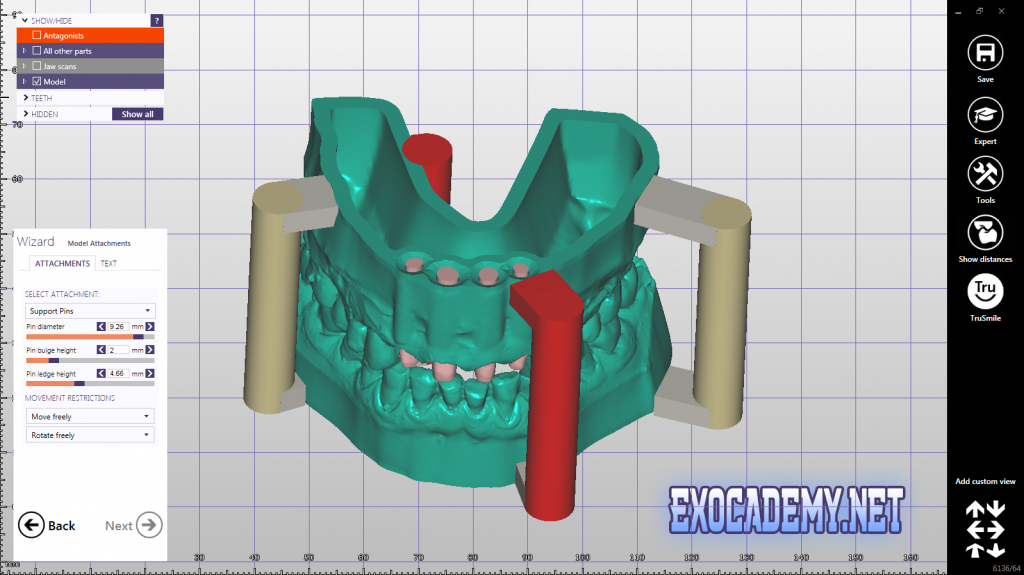Decrease Pin bulge height with left arrow
The image size is (1024, 575).
coord(101,350)
